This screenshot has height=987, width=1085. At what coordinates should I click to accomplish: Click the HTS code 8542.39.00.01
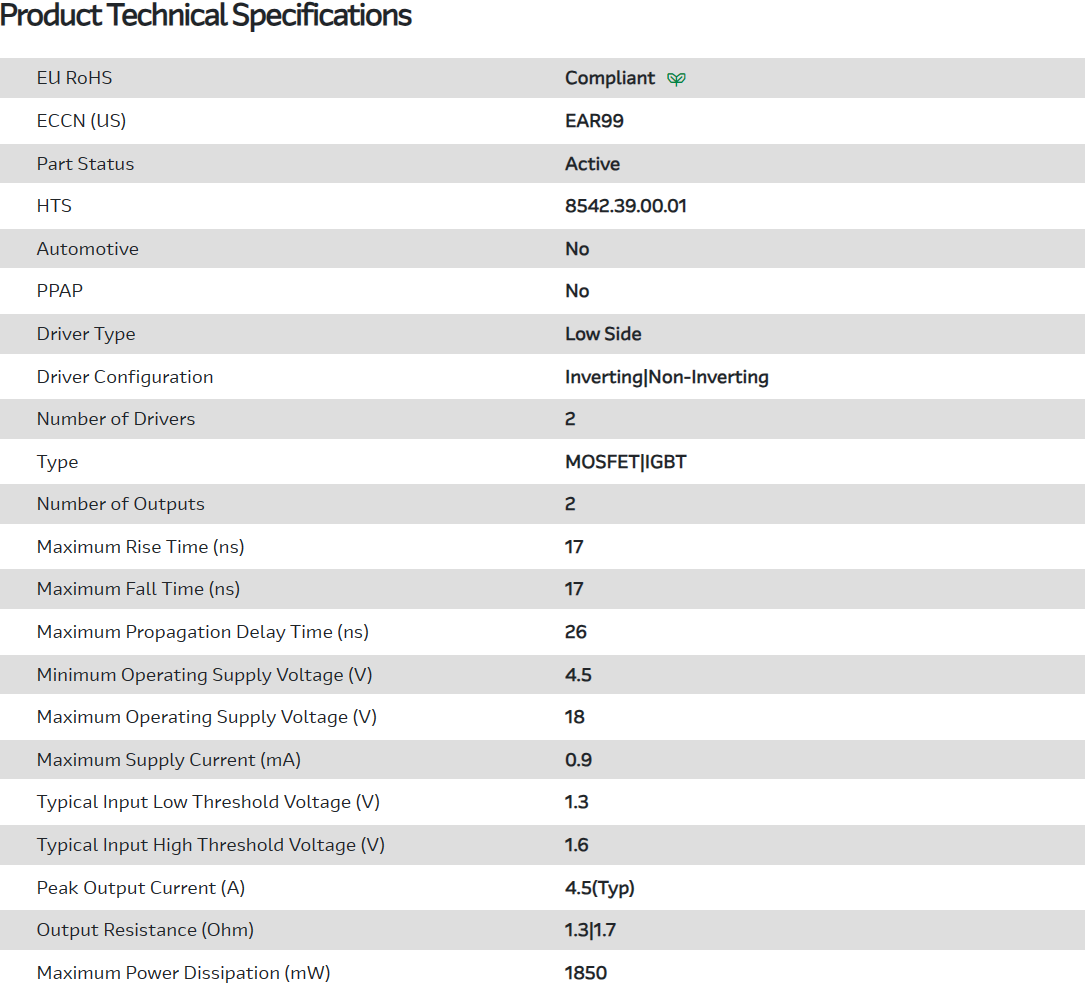pyautogui.click(x=625, y=206)
